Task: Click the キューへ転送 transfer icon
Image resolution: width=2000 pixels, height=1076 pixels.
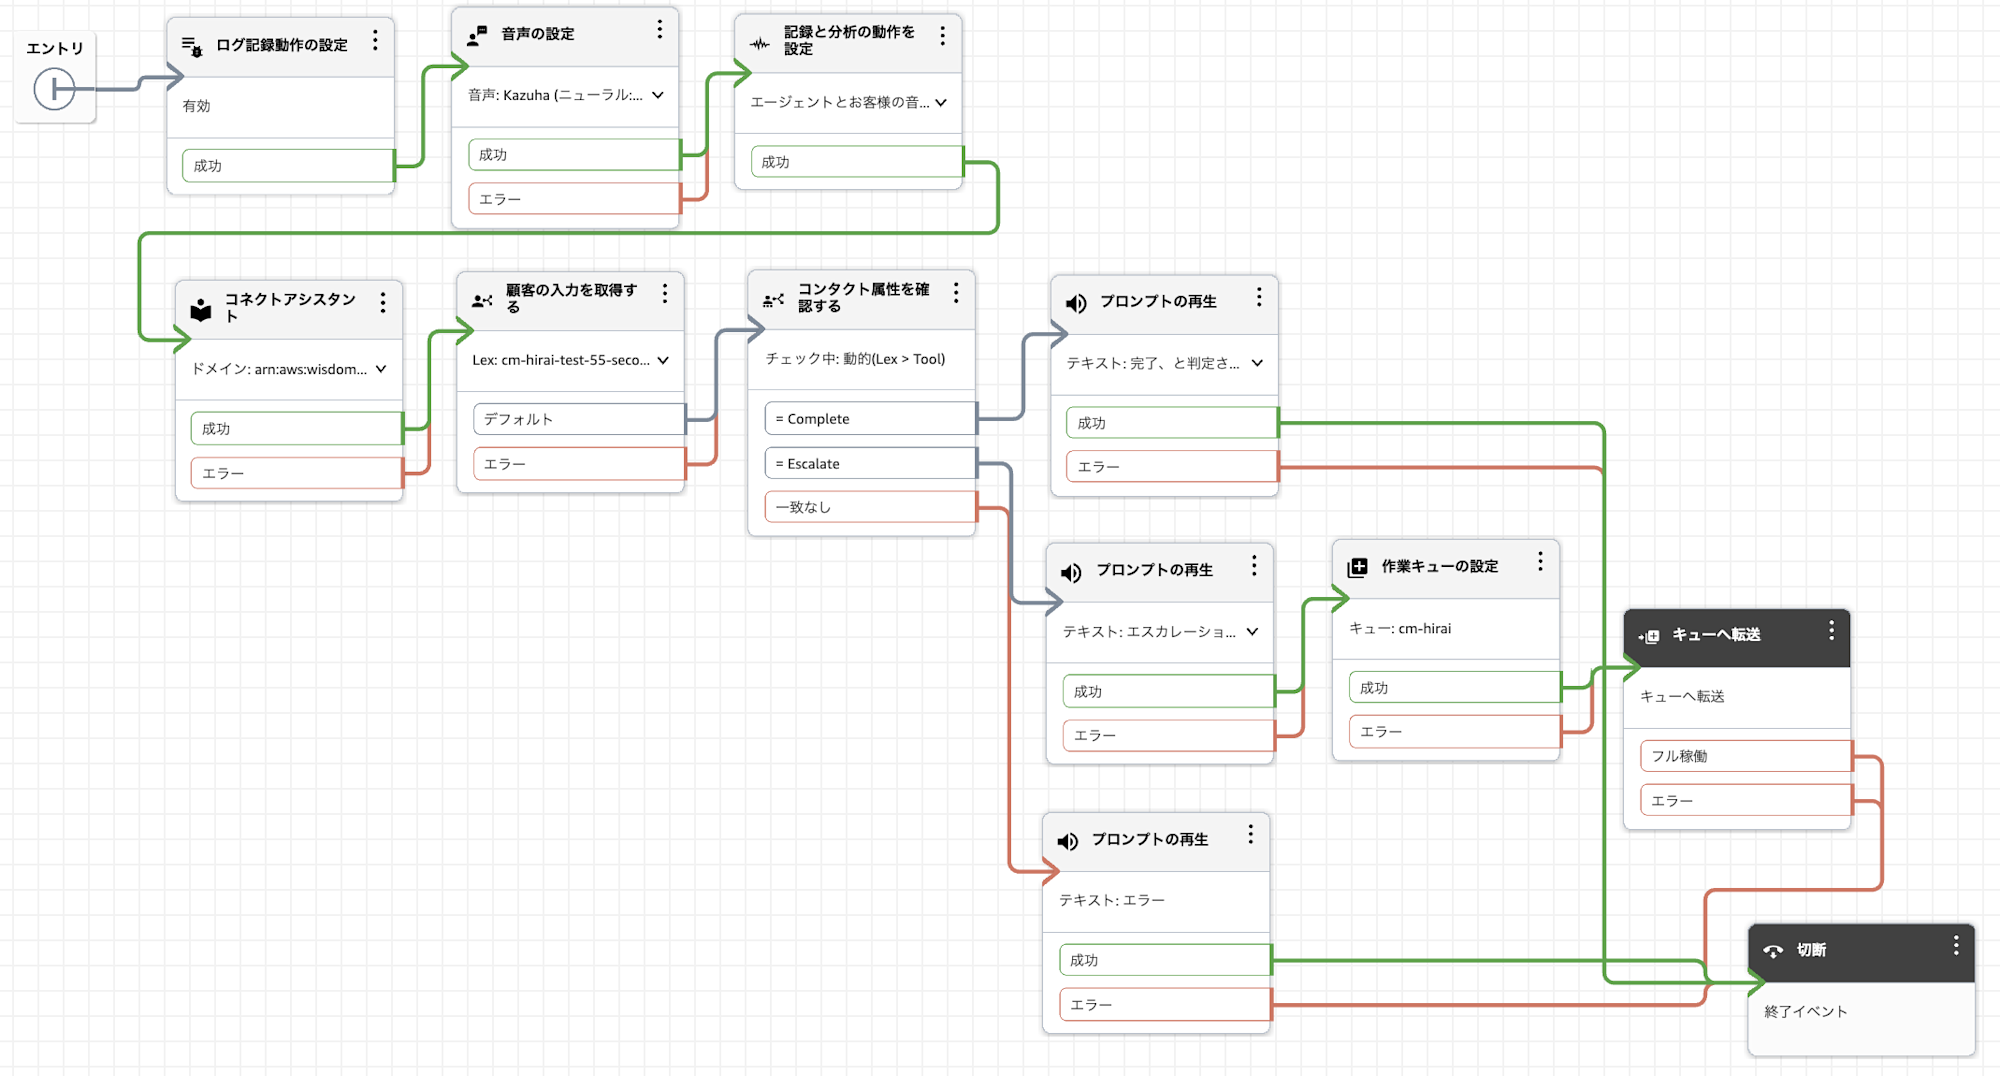Action: click(x=1651, y=634)
